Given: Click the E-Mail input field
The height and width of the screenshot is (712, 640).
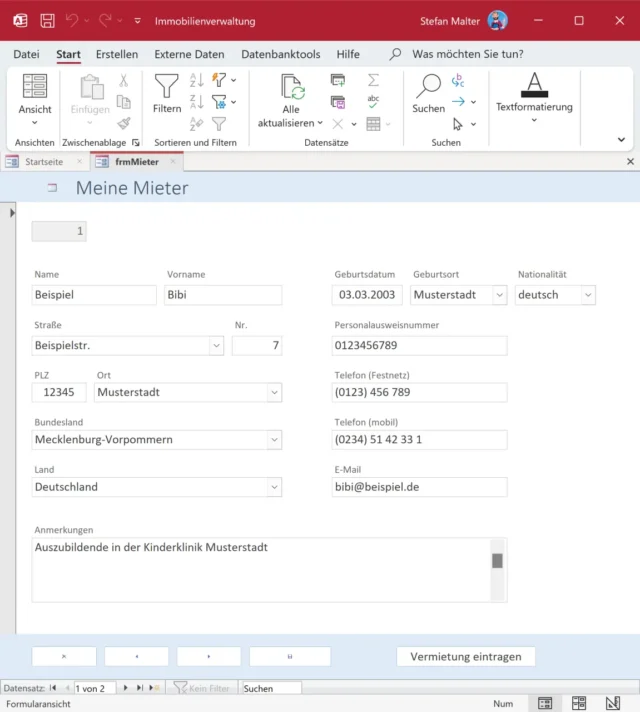Looking at the screenshot, I should (419, 487).
